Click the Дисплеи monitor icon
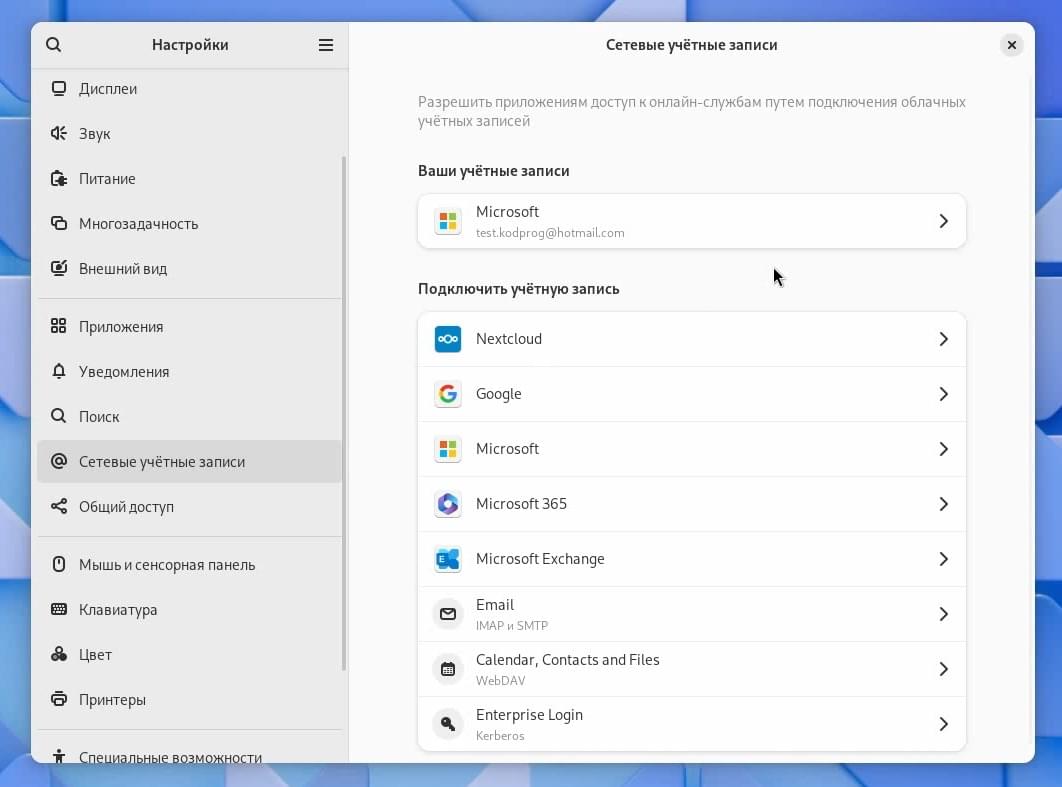The height and width of the screenshot is (787, 1062). point(59,89)
